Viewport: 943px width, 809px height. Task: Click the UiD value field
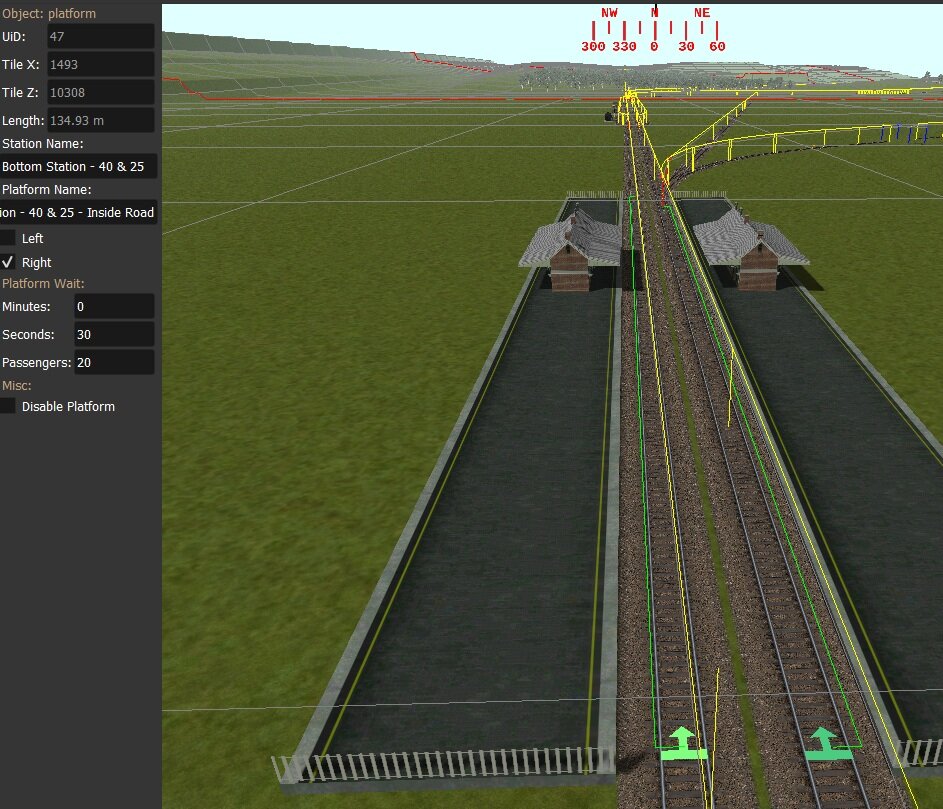tap(100, 37)
